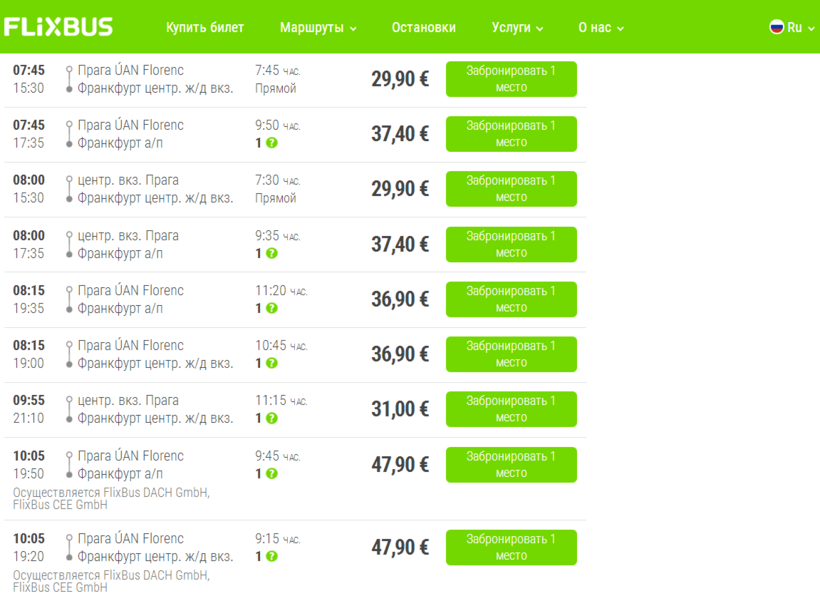Image resolution: width=820 pixels, height=596 pixels.
Task: Click the 10:45 час. duration text
Action: (x=281, y=346)
